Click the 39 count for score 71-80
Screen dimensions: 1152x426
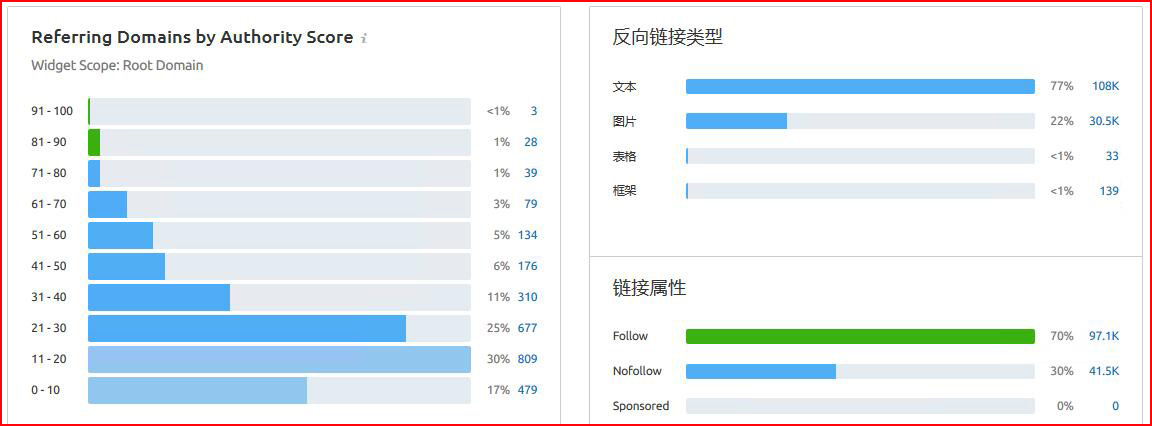530,173
